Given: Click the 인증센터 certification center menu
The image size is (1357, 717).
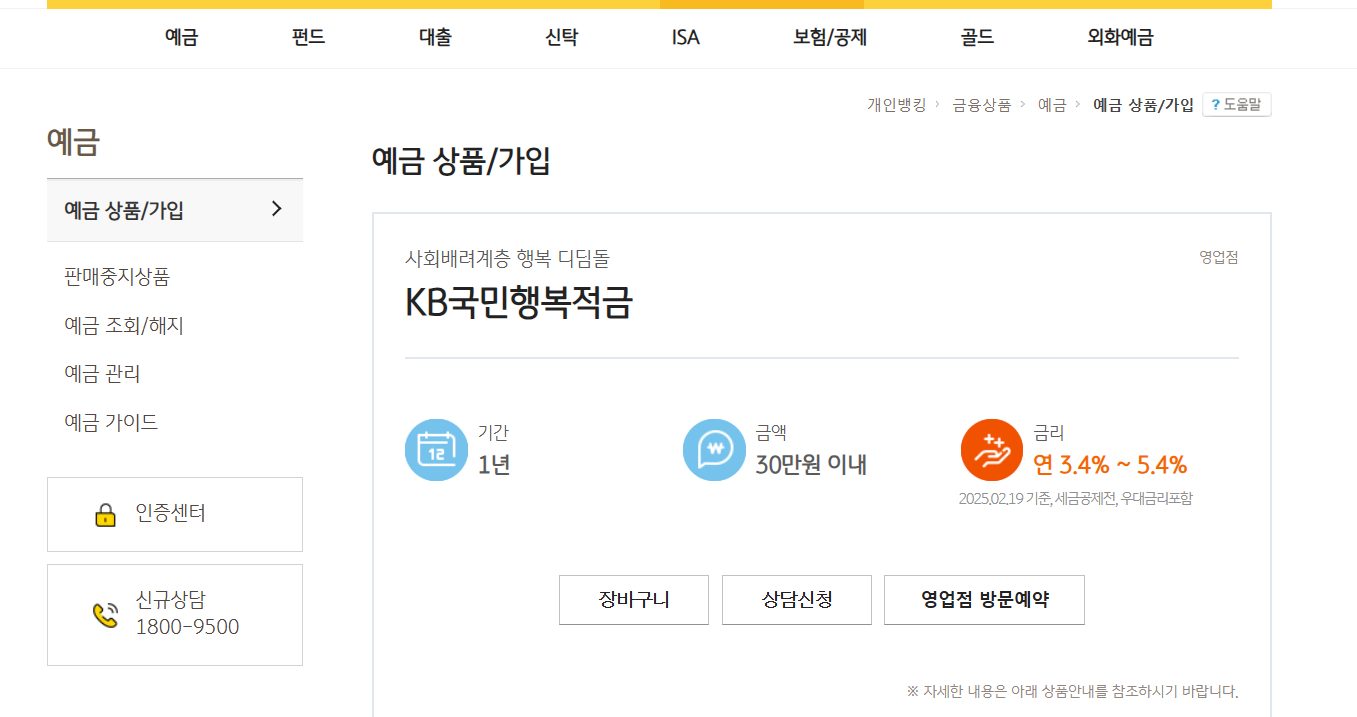Looking at the screenshot, I should tap(174, 514).
